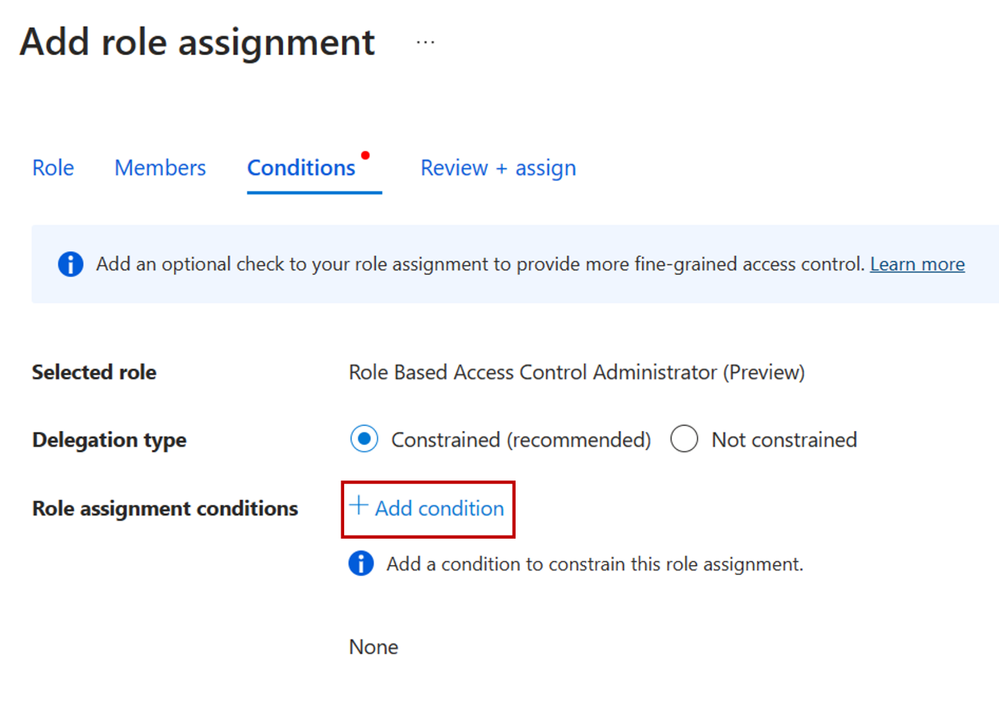Click the None conditions value
Image resolution: width=999 pixels, height=710 pixels.
[x=374, y=647]
